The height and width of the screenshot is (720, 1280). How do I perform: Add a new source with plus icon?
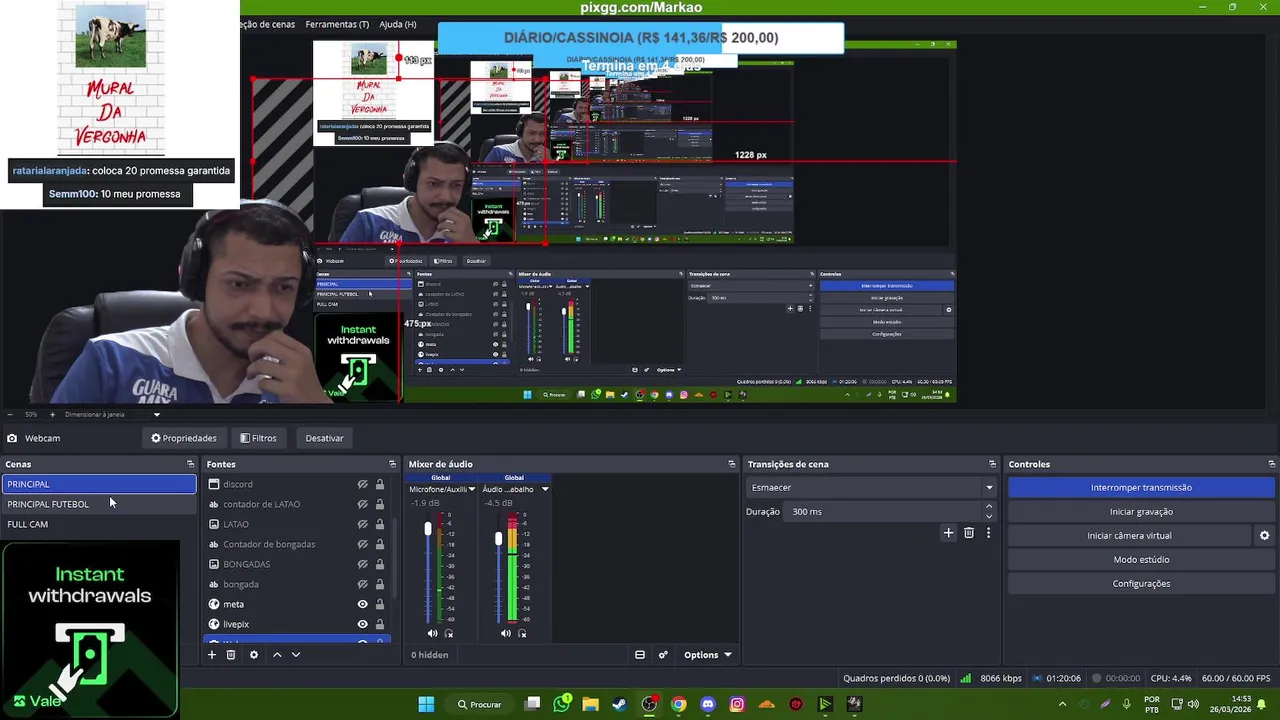point(212,655)
